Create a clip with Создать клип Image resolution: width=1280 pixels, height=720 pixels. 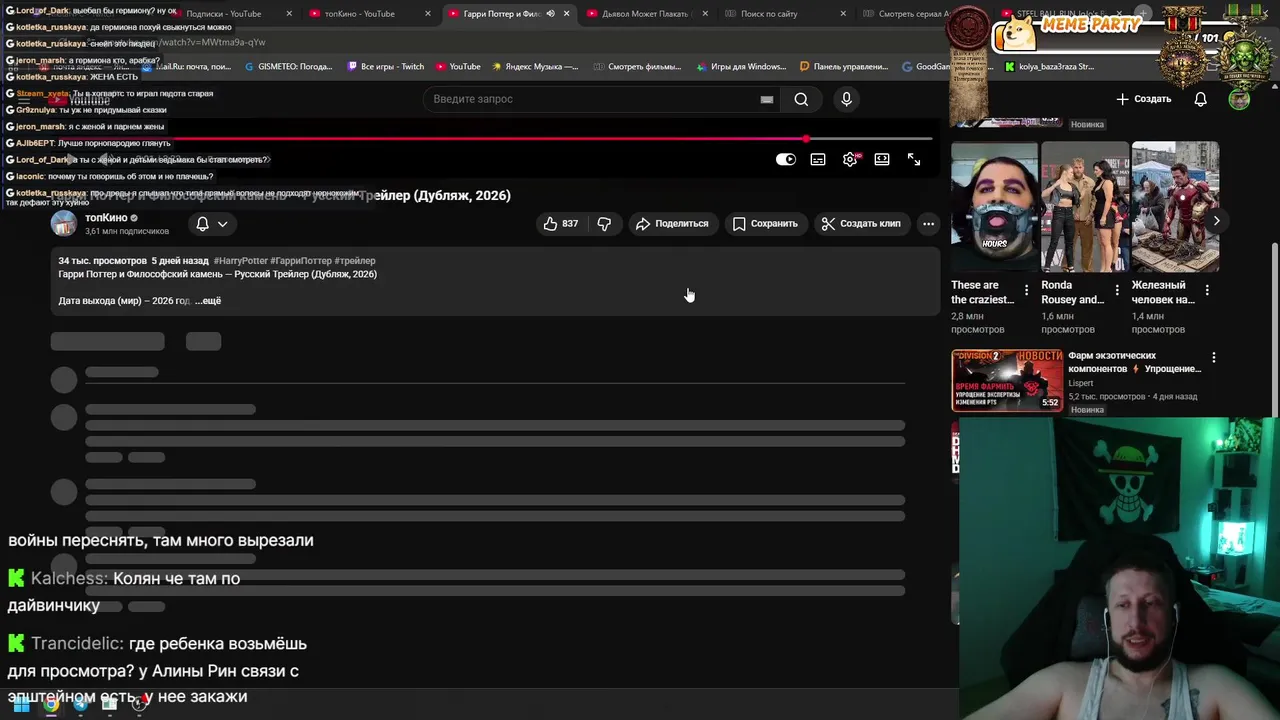point(861,224)
